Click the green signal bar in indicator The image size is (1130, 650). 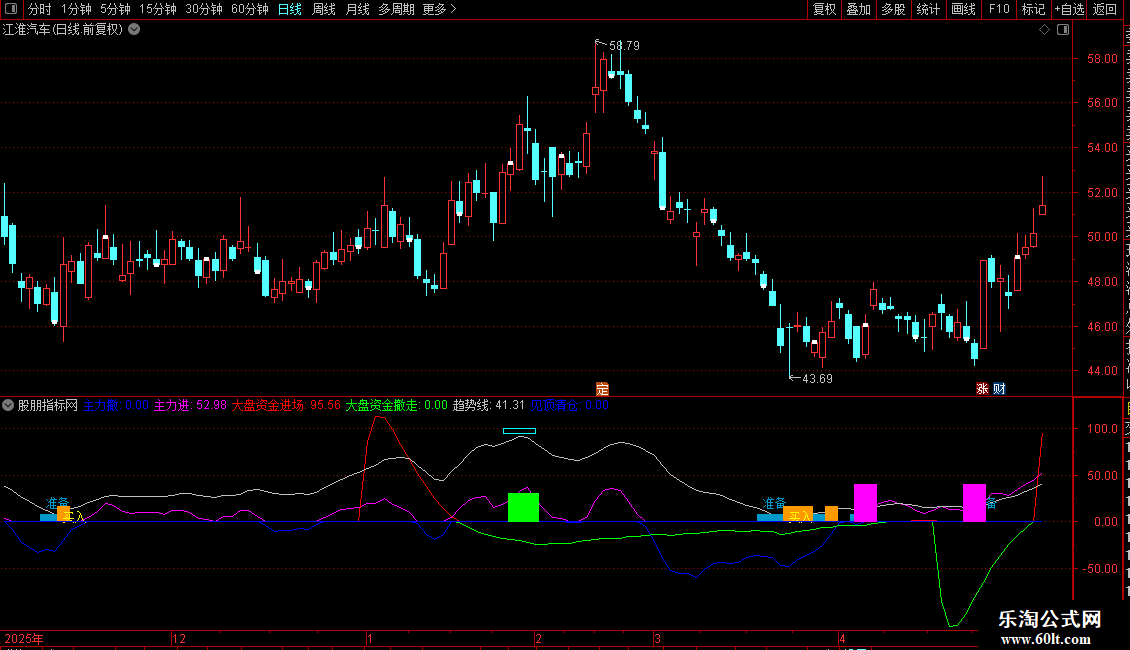click(x=523, y=507)
